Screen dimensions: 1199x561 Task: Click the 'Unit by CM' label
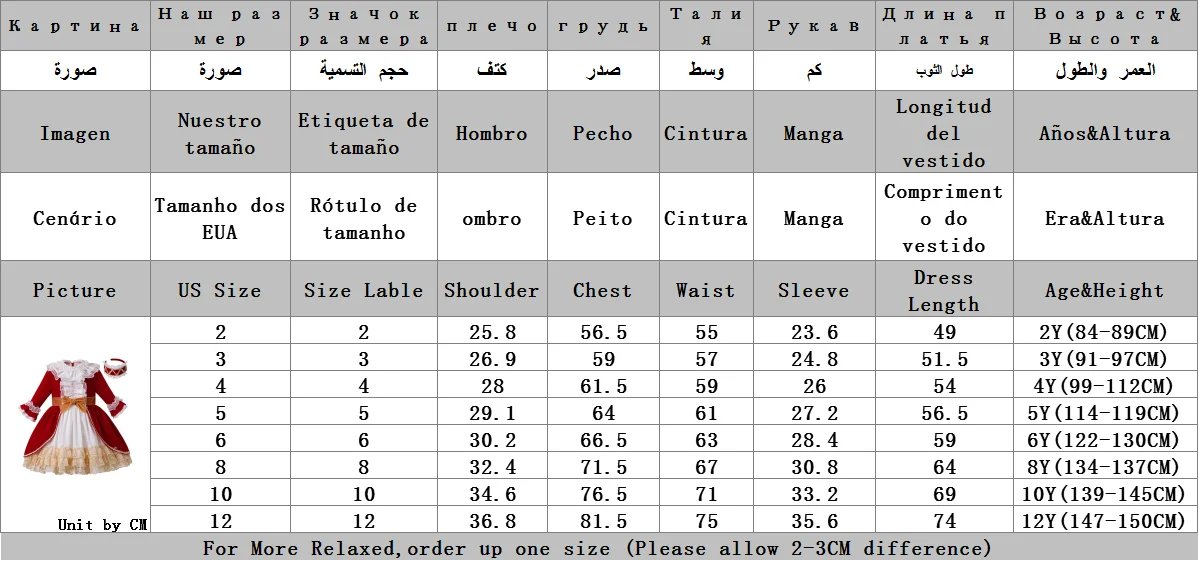coord(102,524)
